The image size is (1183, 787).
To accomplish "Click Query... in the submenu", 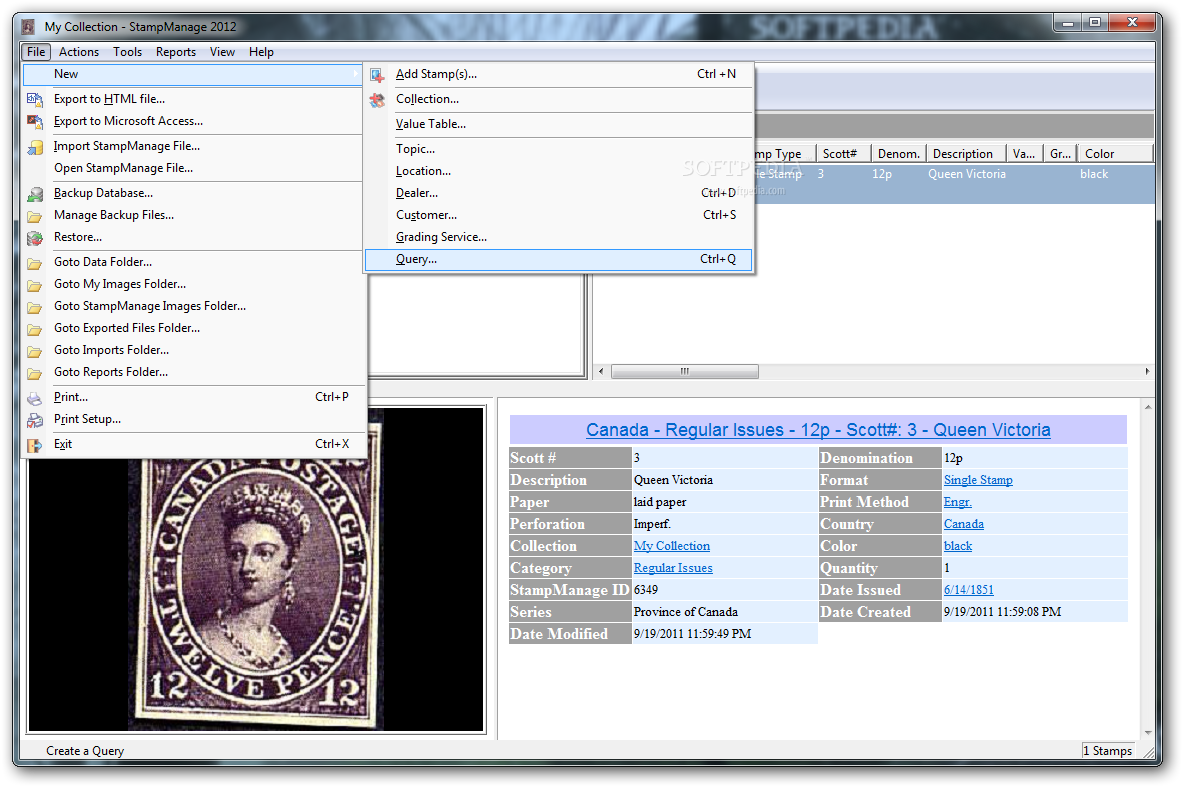I will (559, 259).
